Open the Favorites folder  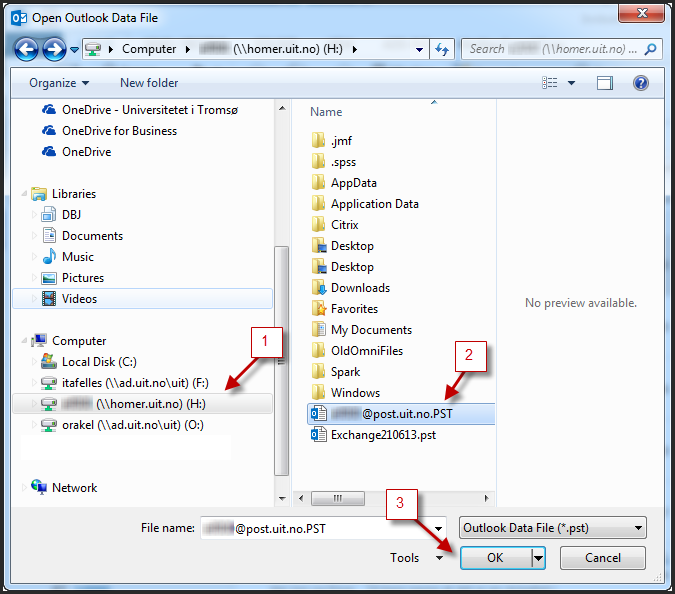point(354,309)
